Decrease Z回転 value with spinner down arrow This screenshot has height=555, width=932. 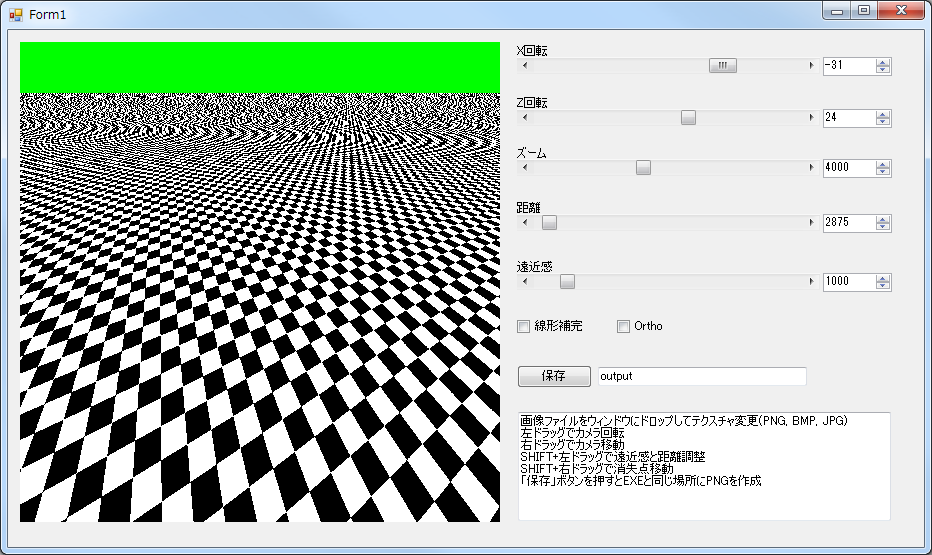883,121
